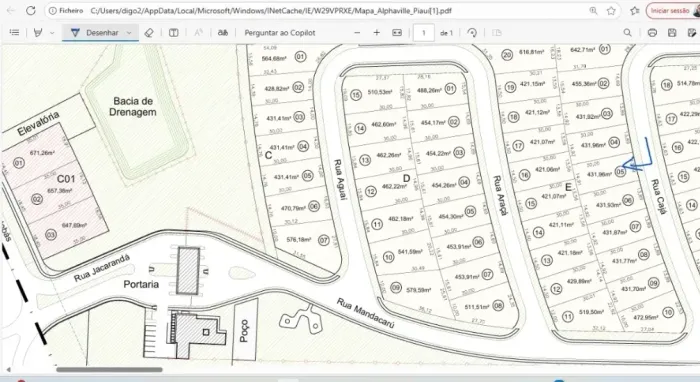Click the browser back arrow

click(x=11, y=10)
